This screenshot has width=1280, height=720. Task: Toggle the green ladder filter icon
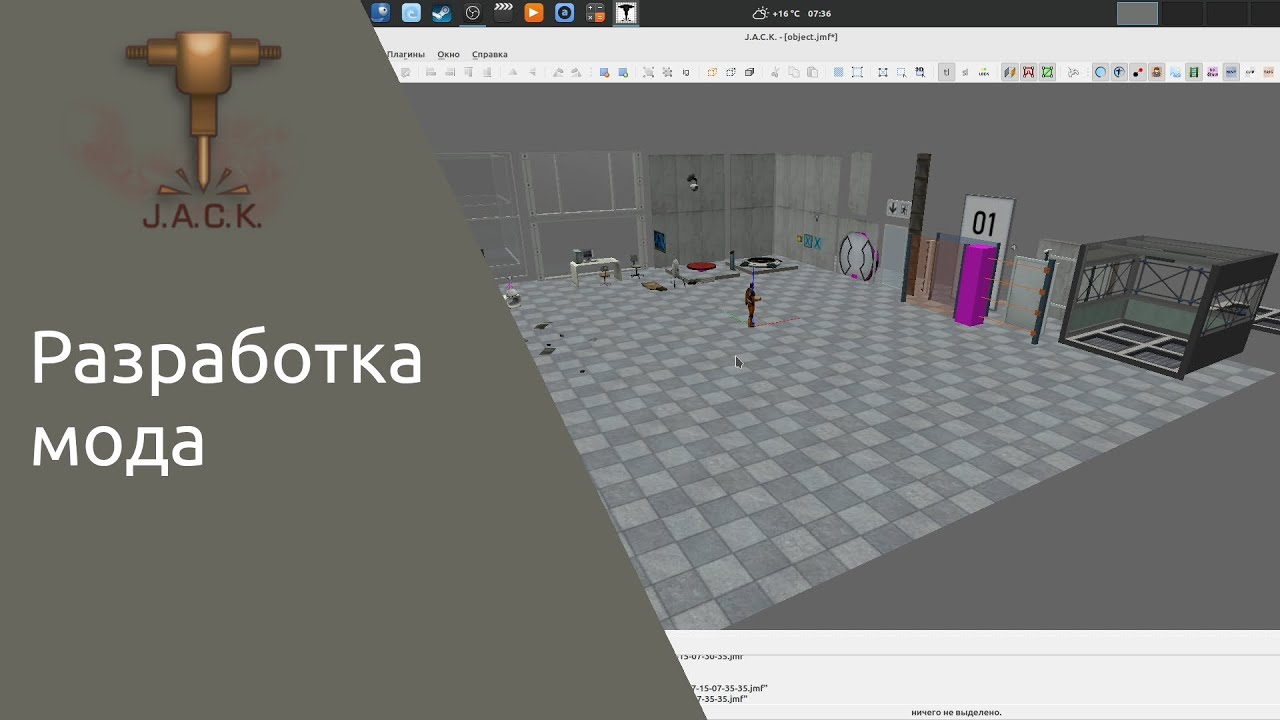(1194, 72)
